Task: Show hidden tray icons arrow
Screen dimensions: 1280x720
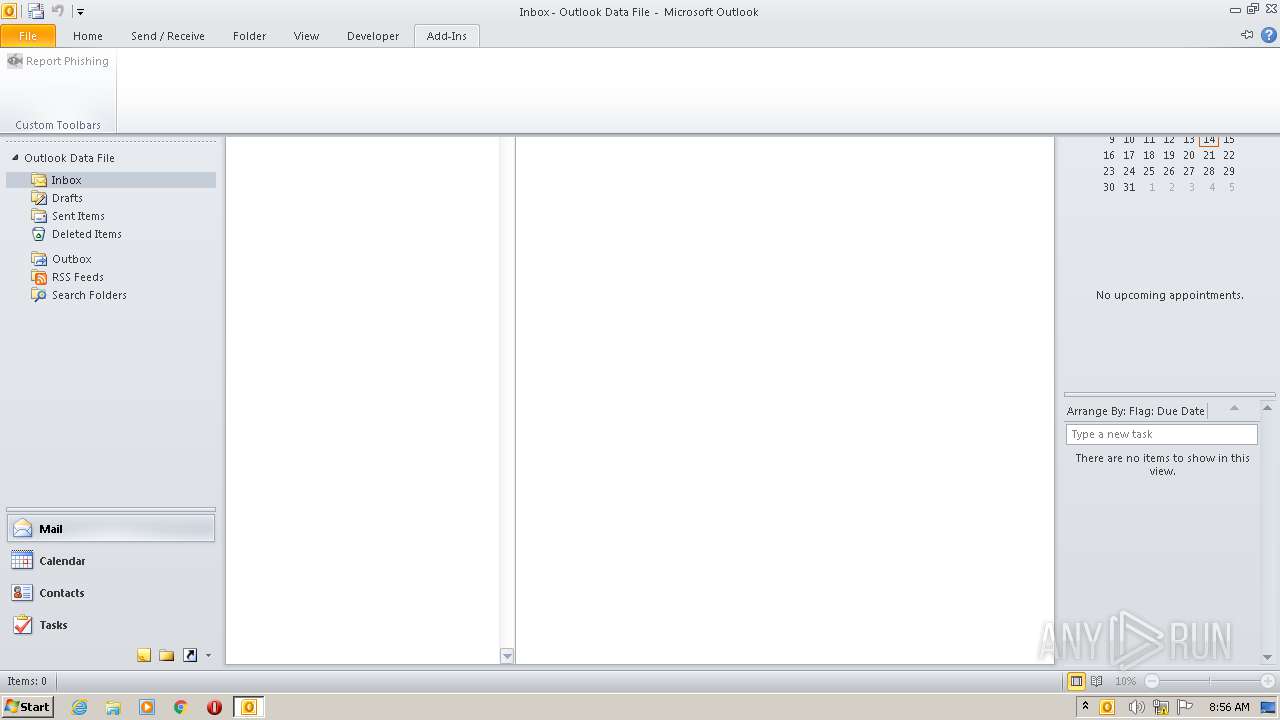Action: [x=1085, y=707]
